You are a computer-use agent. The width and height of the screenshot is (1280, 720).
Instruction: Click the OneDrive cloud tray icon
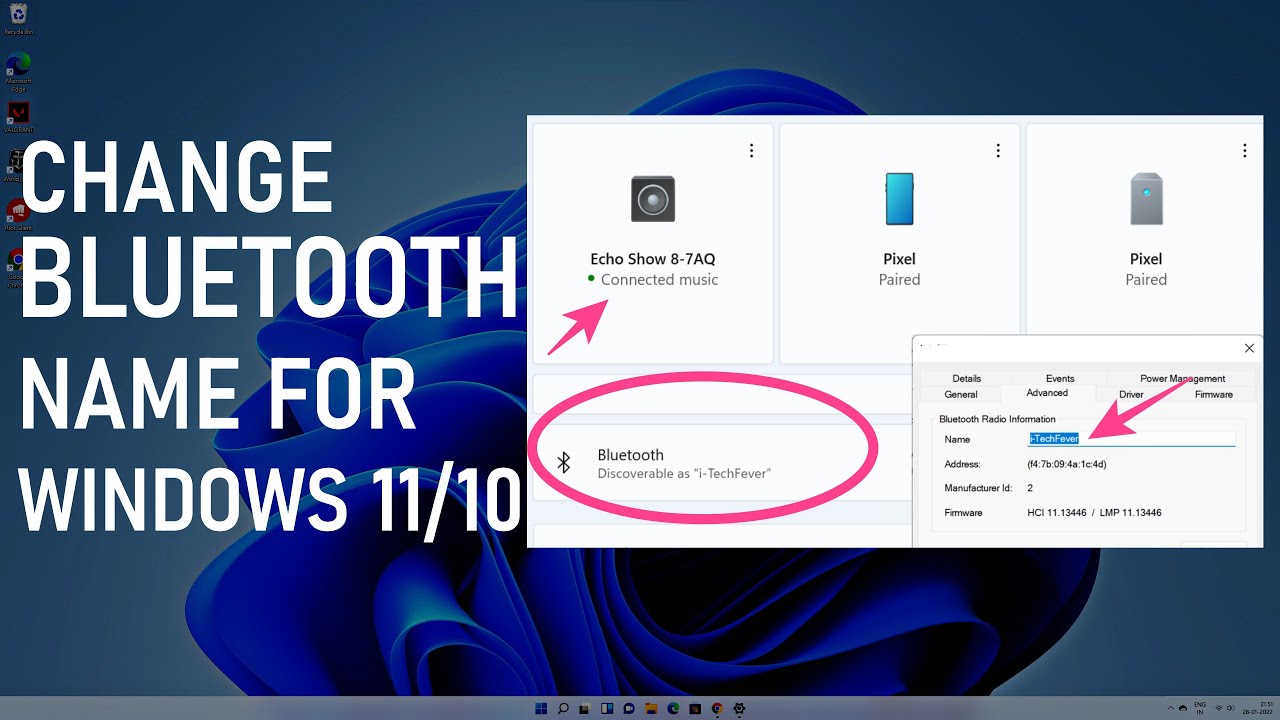[1183, 708]
